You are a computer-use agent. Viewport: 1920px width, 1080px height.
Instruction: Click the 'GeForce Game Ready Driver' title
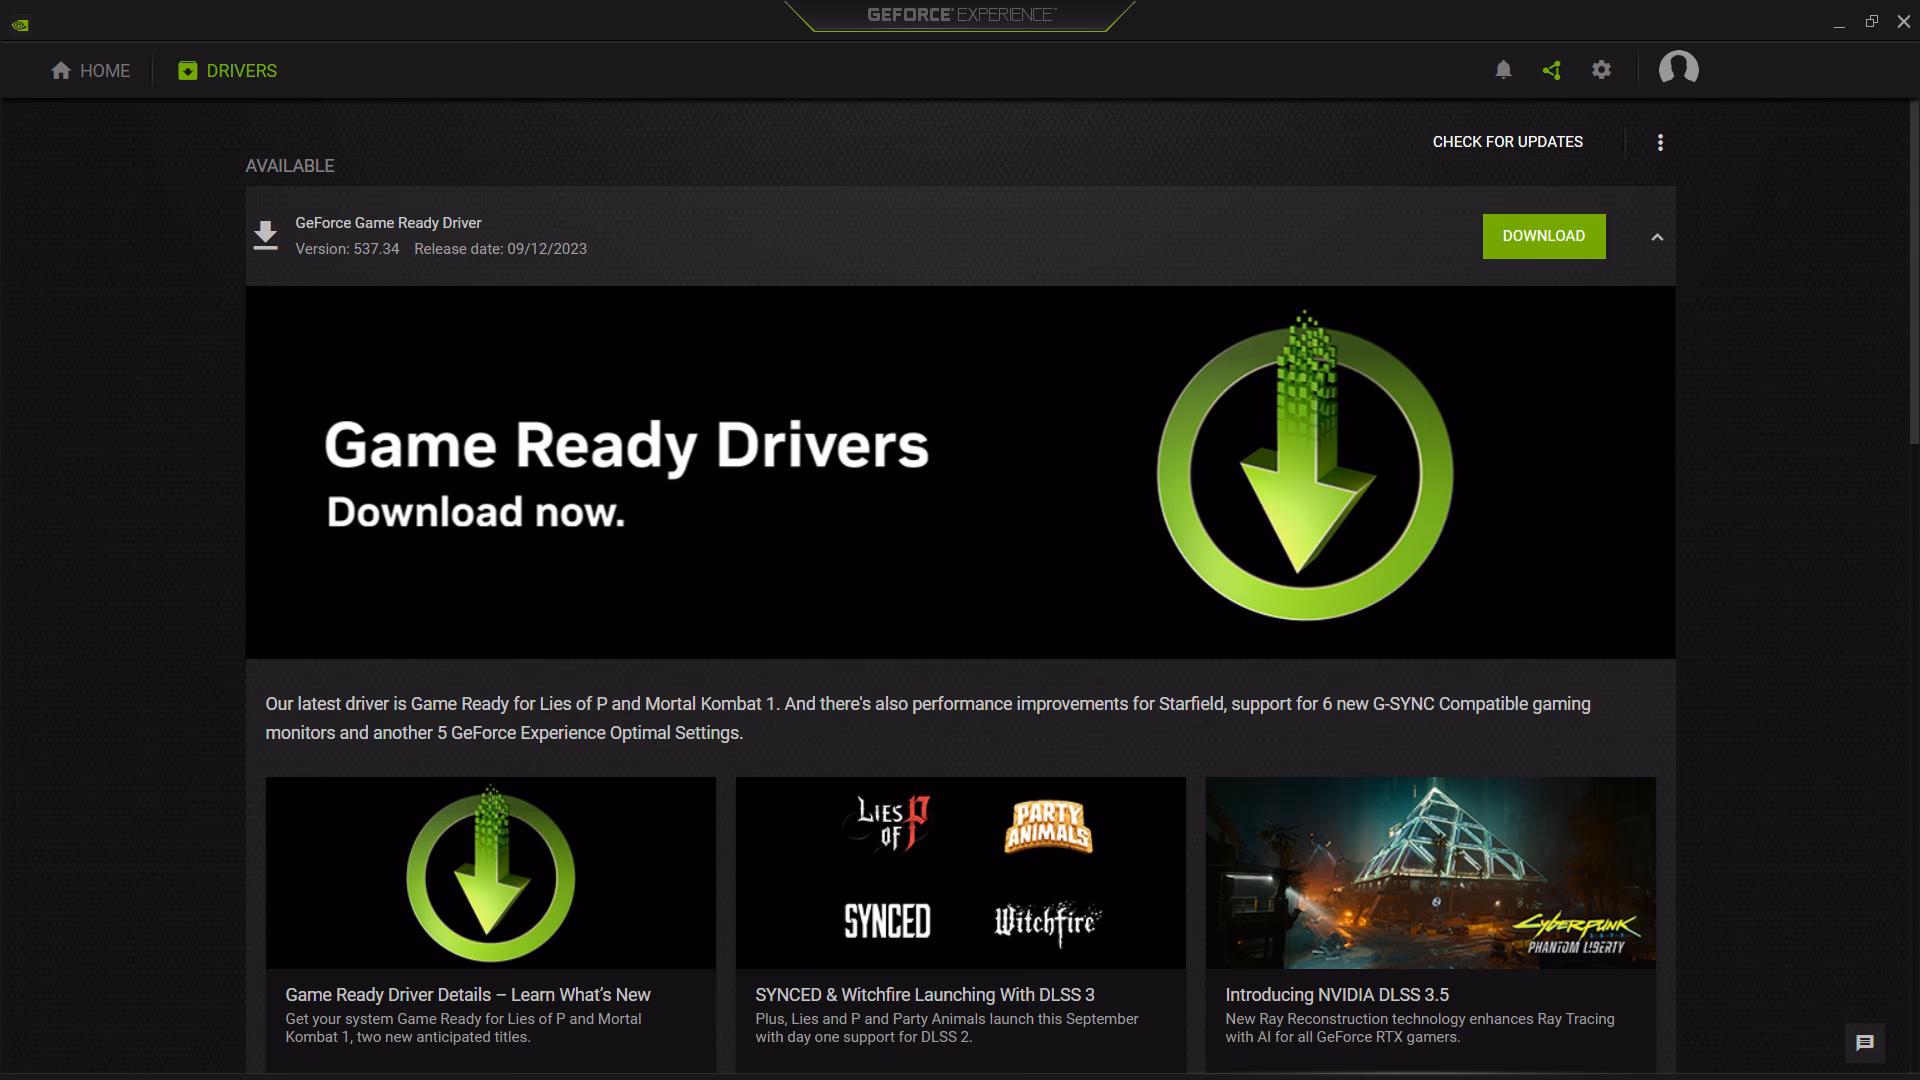388,223
